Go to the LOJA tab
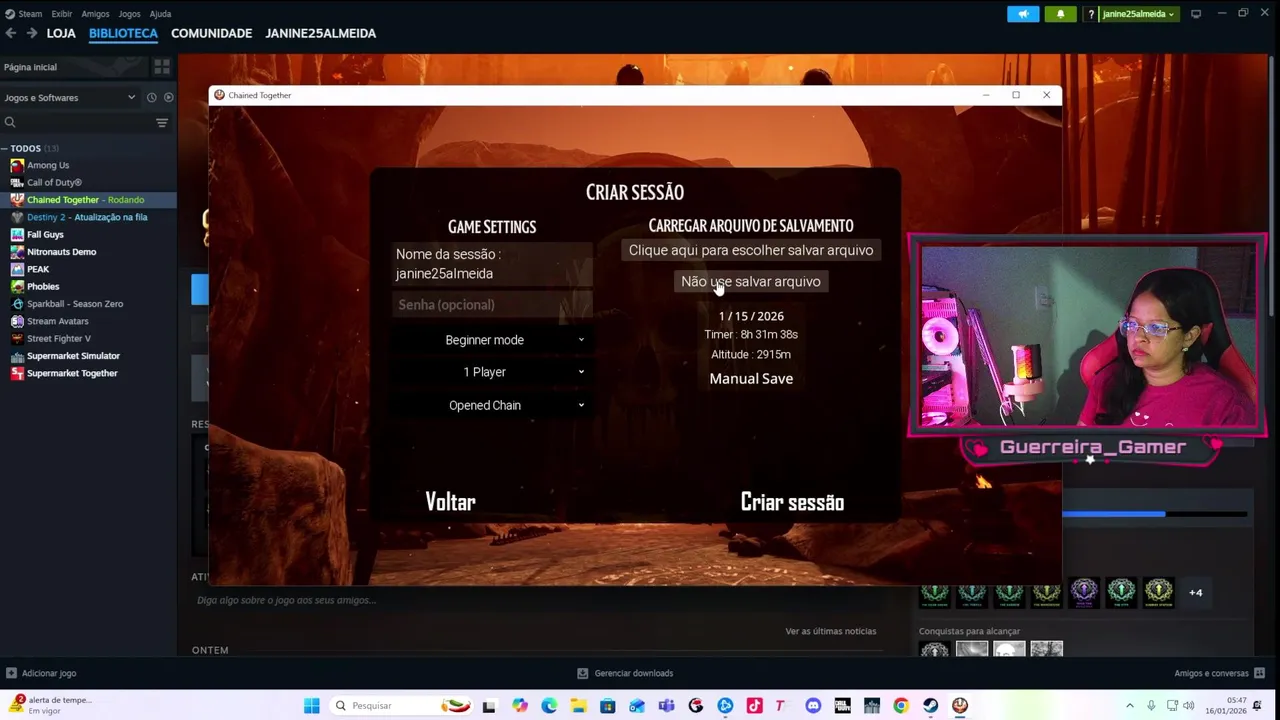 pos(61,33)
